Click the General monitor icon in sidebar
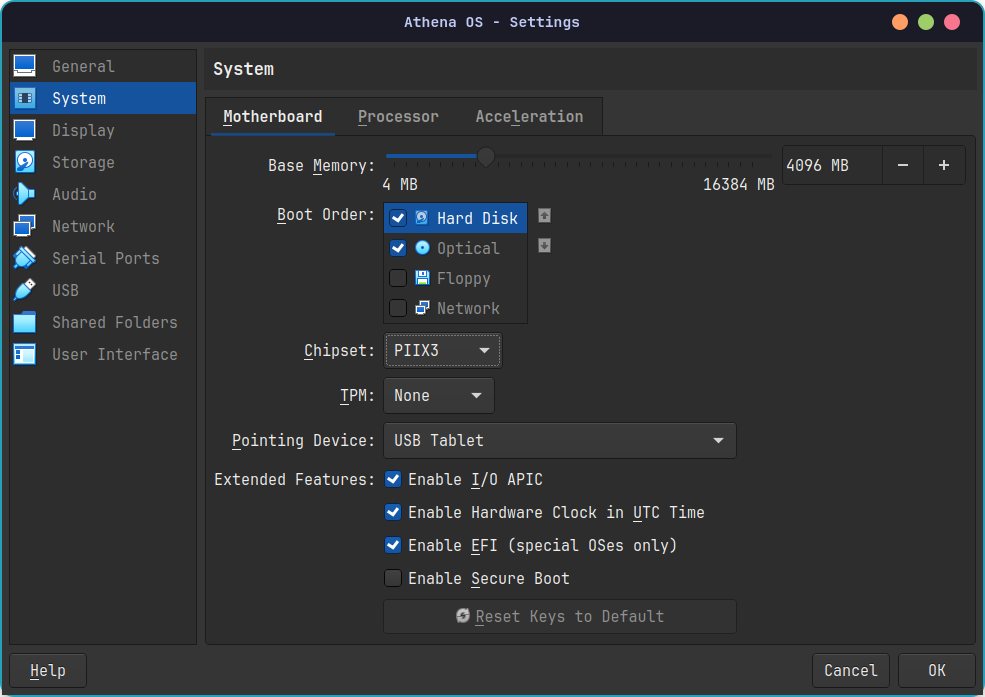 pos(24,66)
